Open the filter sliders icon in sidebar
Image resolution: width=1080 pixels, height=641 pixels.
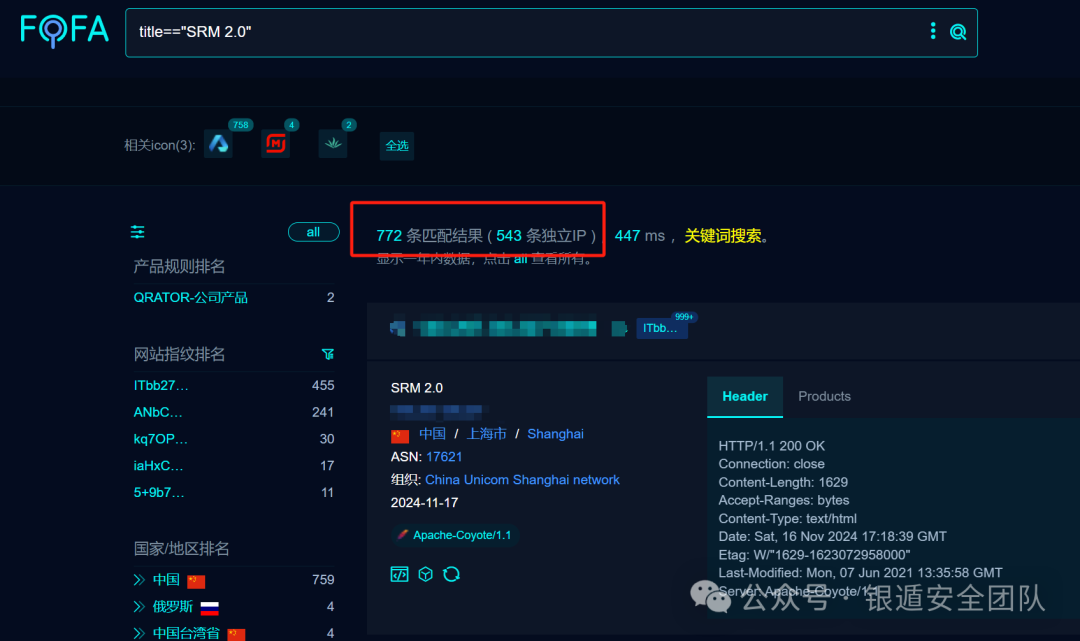(x=138, y=232)
